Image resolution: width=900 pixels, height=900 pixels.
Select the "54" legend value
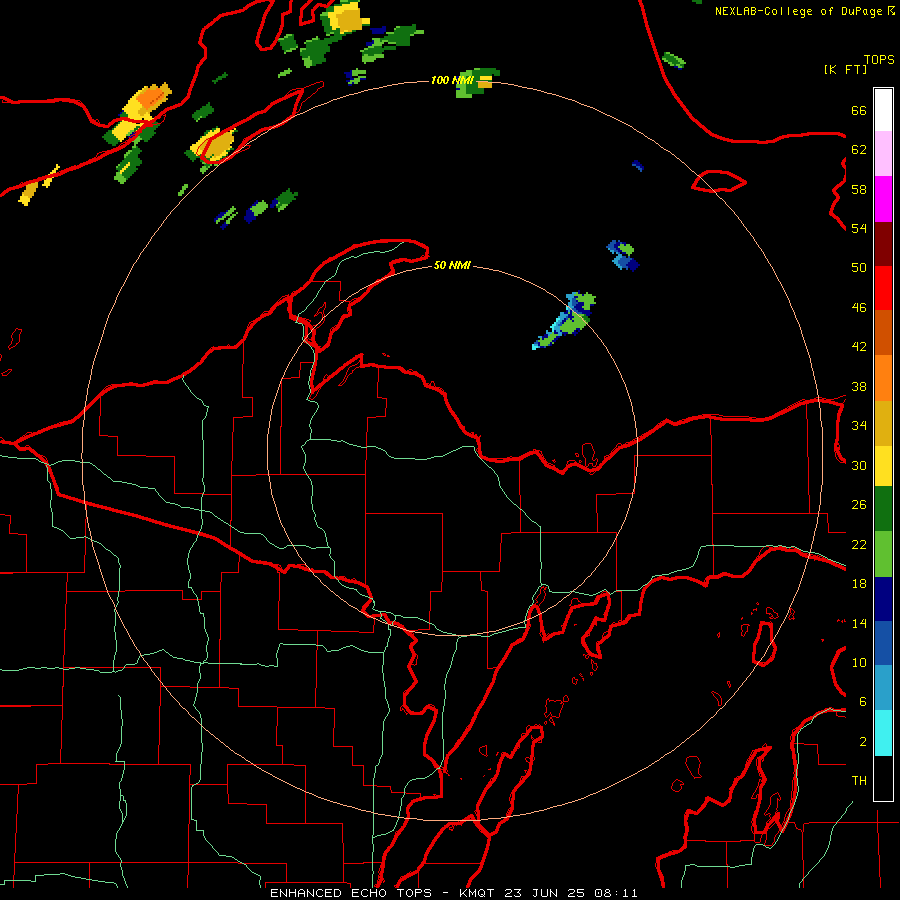click(x=859, y=228)
